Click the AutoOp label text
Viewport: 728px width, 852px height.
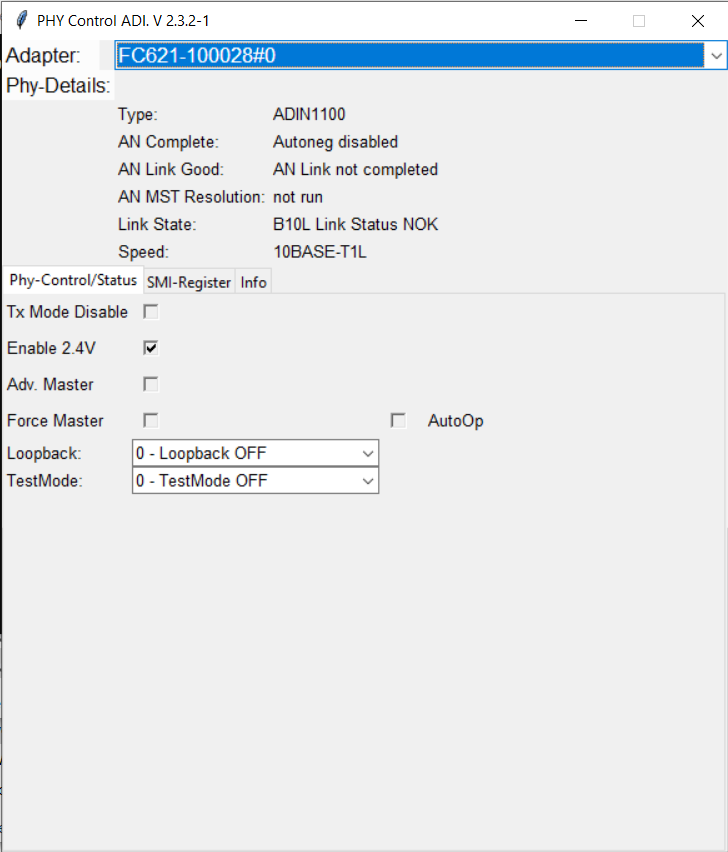(x=455, y=421)
